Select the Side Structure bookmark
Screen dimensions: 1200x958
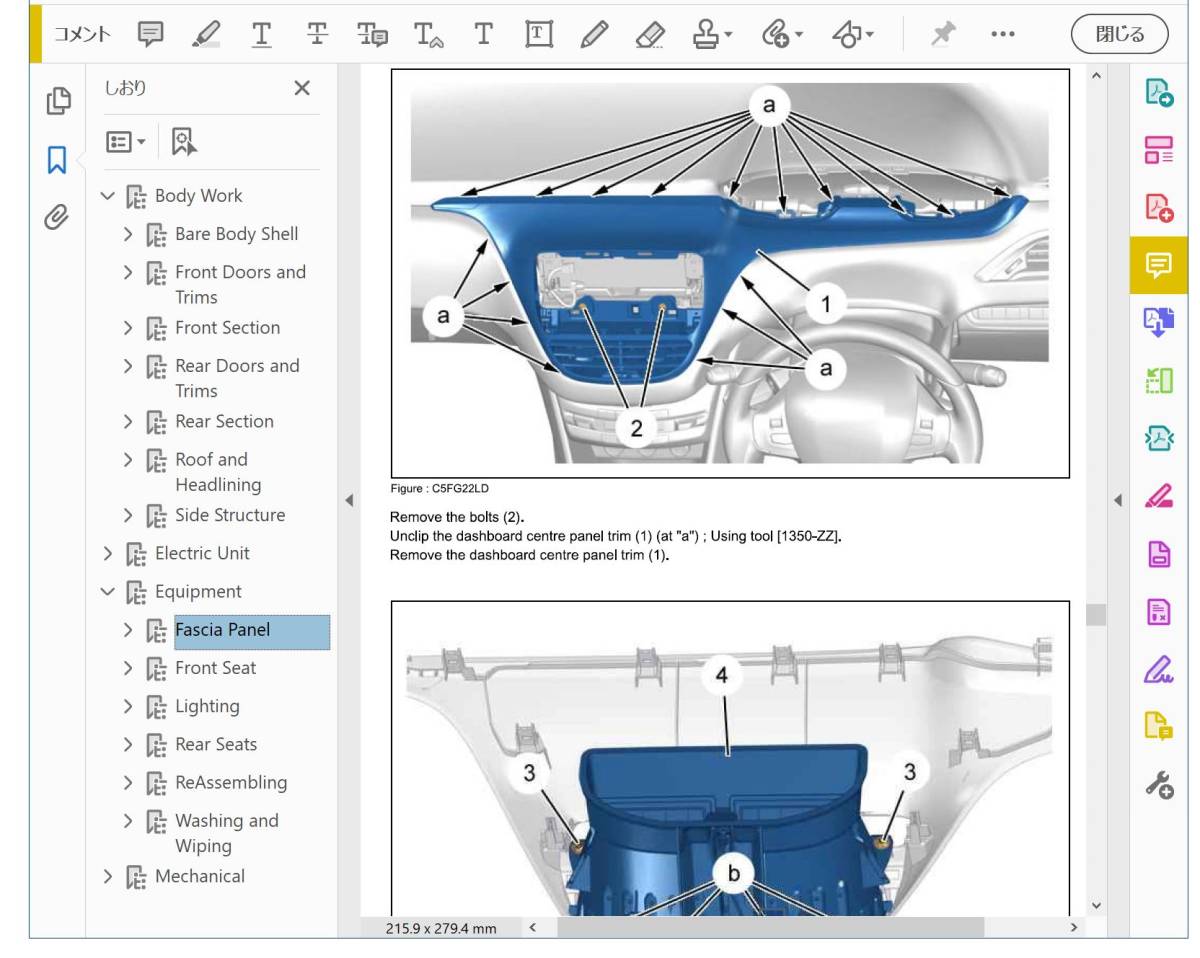pyautogui.click(x=230, y=516)
